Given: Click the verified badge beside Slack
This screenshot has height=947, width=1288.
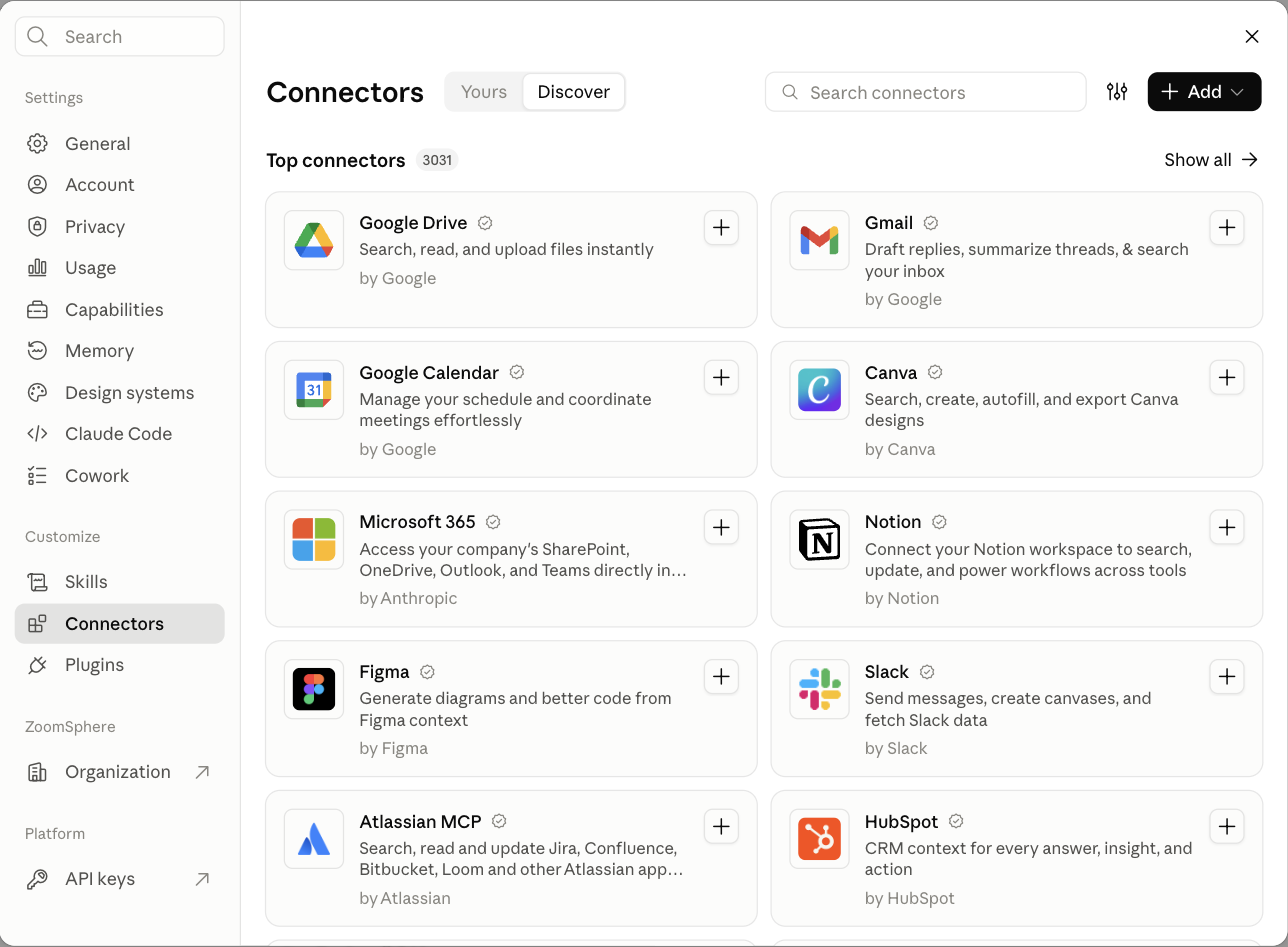Looking at the screenshot, I should [927, 672].
